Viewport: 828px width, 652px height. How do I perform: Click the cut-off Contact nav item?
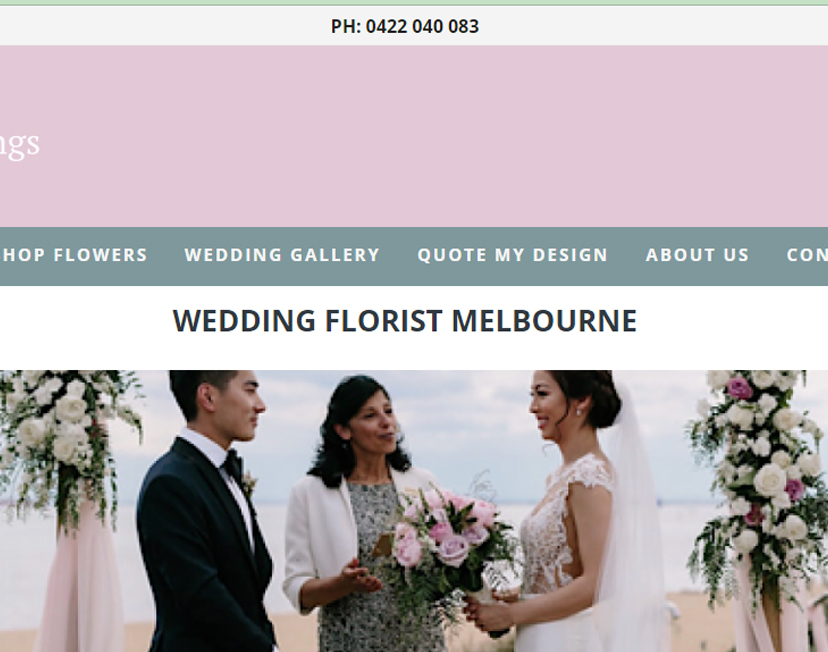807,255
